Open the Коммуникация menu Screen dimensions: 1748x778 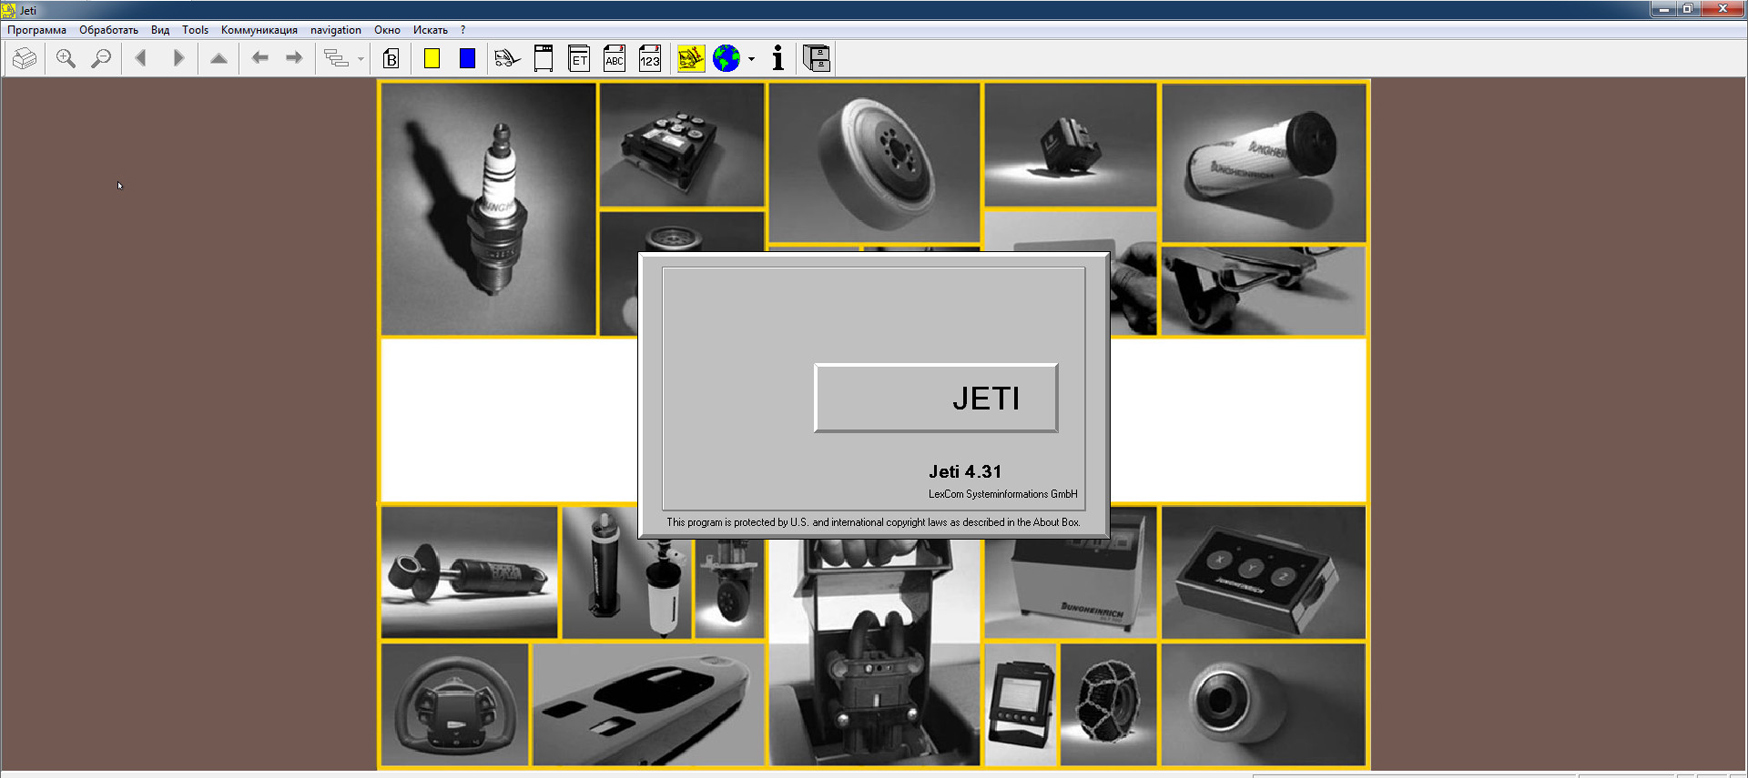tap(259, 30)
